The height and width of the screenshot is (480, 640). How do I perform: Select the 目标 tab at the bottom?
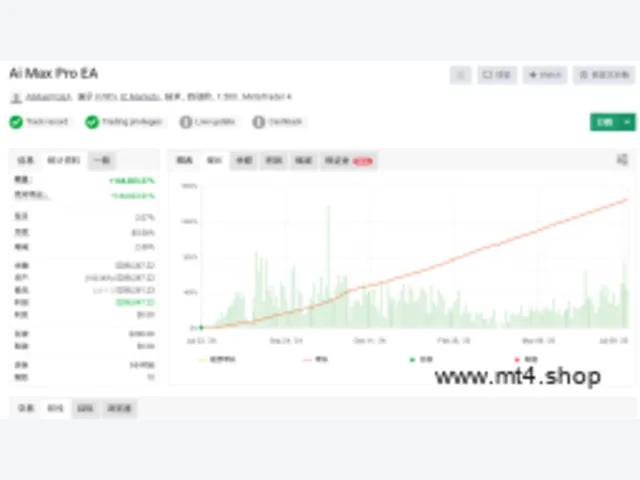coord(85,408)
